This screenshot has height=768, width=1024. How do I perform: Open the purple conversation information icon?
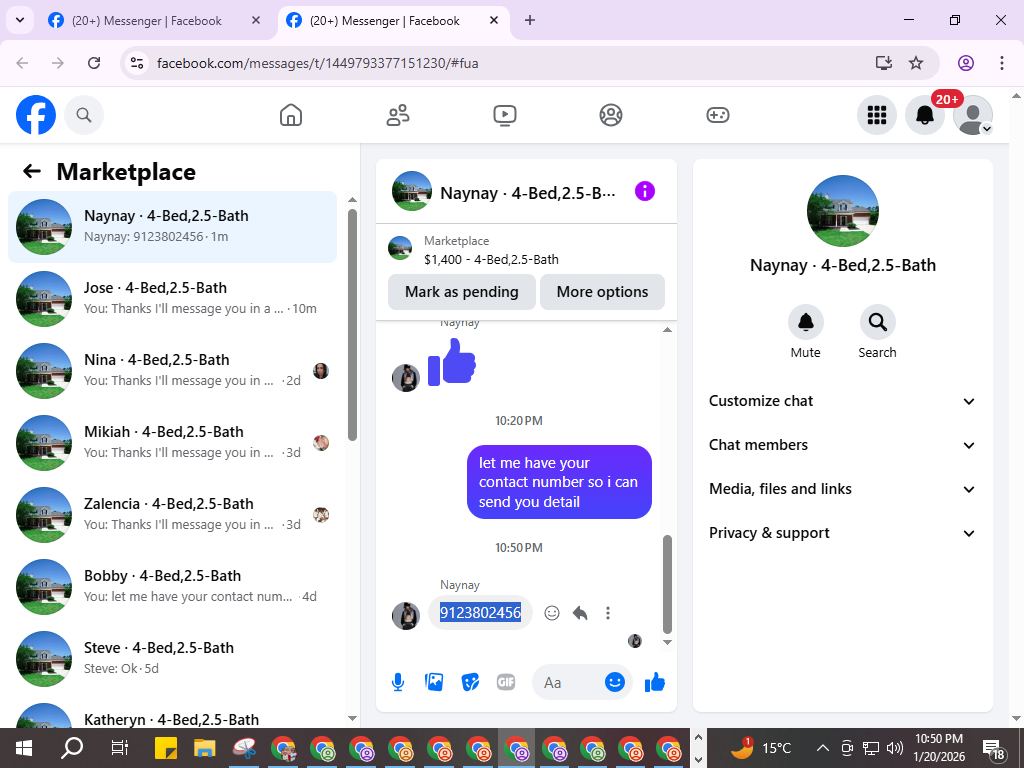[645, 191]
